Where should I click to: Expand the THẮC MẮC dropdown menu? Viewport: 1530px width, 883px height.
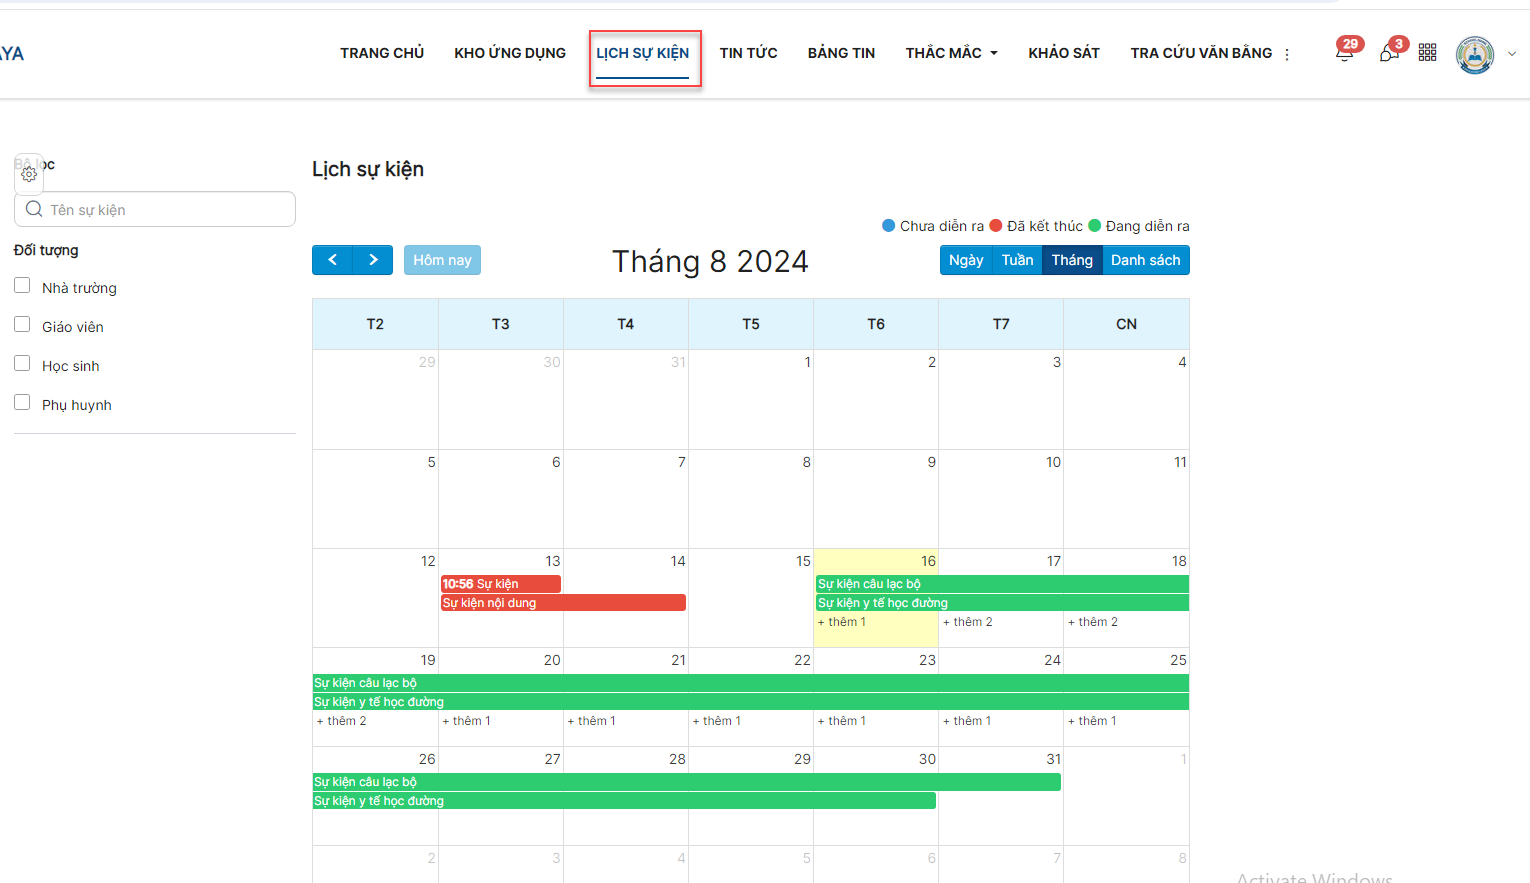pos(951,53)
